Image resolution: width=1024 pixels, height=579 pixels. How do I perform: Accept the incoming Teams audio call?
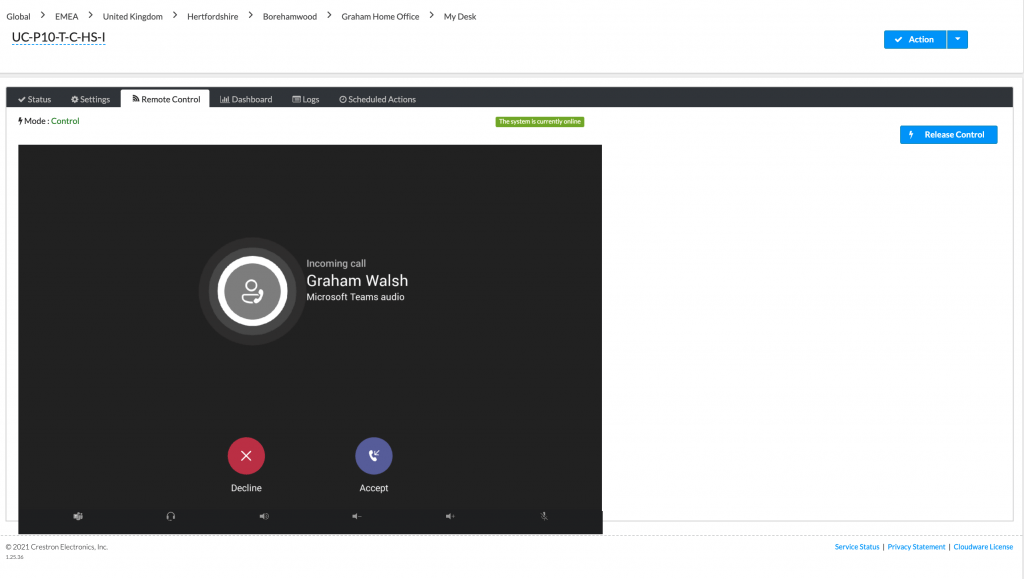374,456
